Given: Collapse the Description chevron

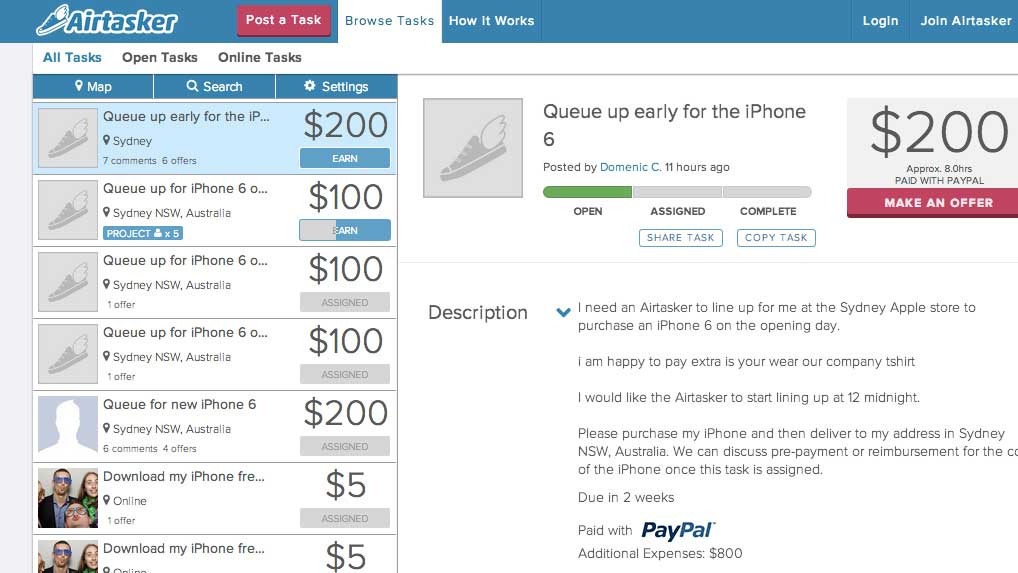Looking at the screenshot, I should 564,312.
